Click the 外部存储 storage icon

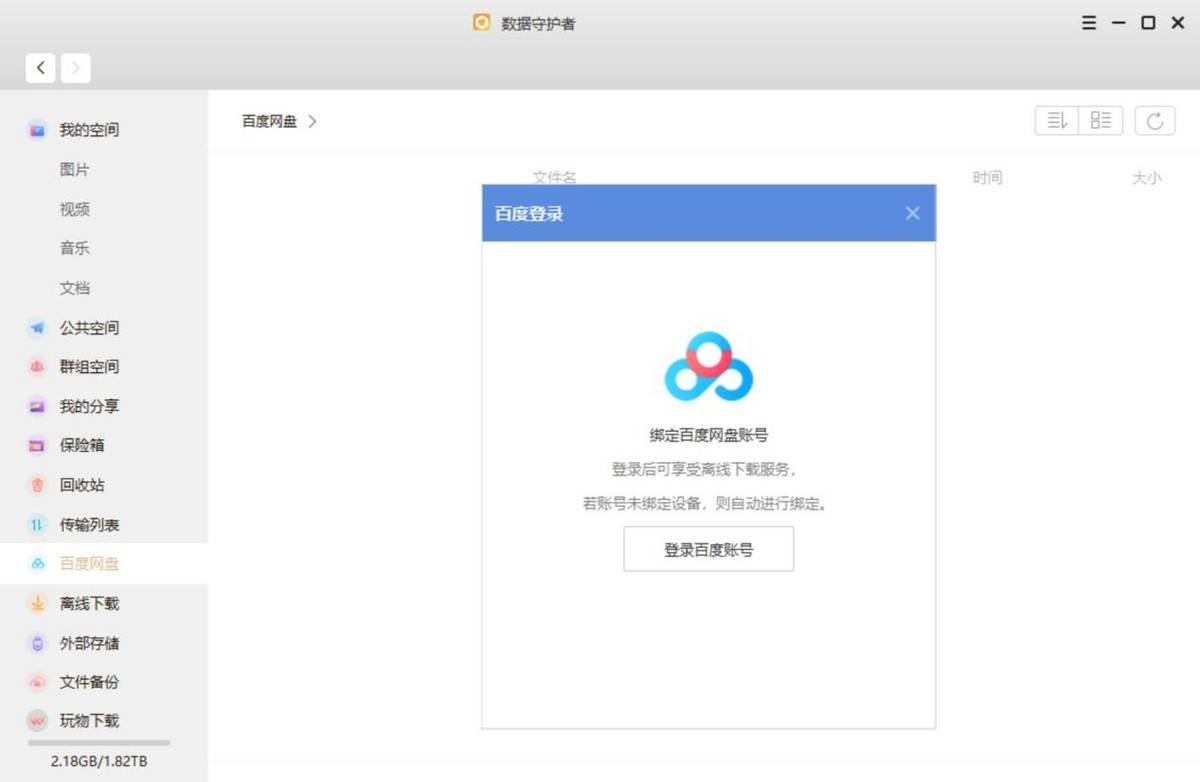click(37, 644)
